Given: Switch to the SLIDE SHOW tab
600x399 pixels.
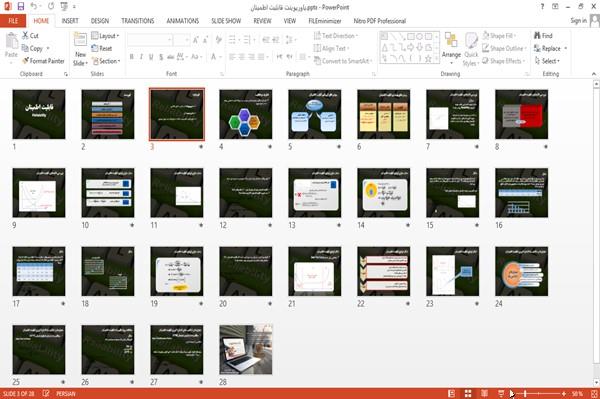Looking at the screenshot, I should [226, 21].
